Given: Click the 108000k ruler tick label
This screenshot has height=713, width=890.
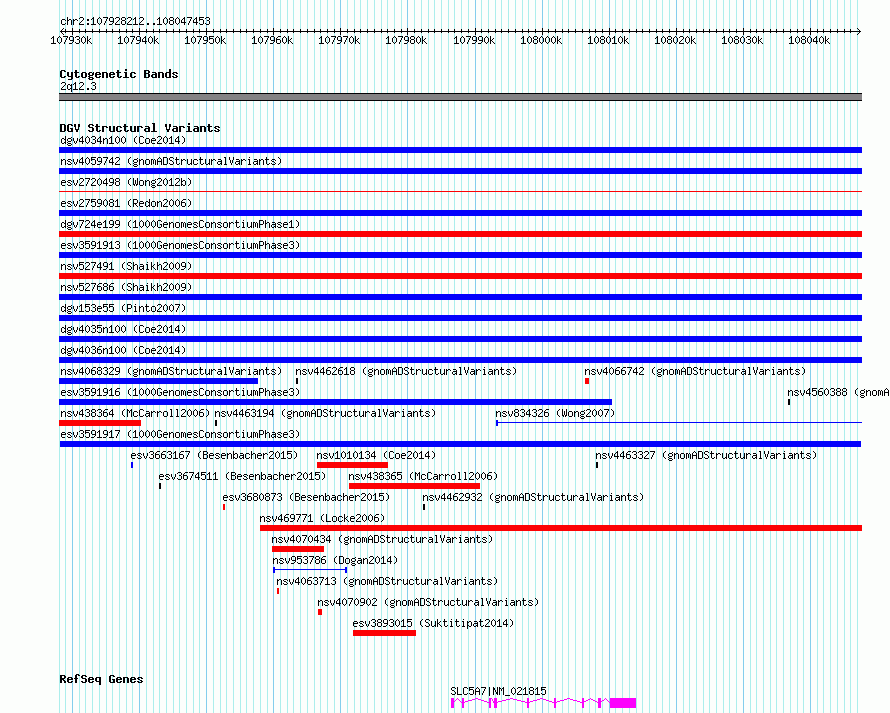Looking at the screenshot, I should [541, 40].
